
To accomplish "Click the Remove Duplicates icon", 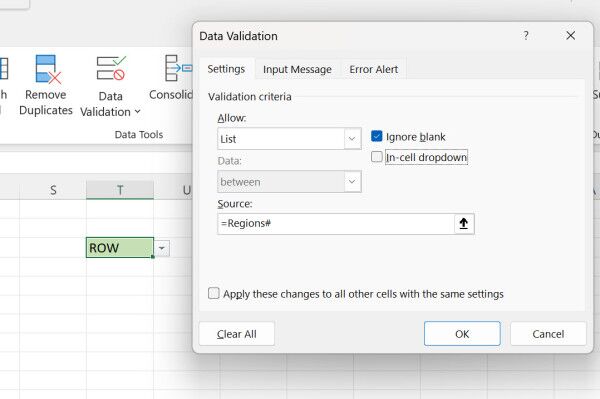I will (x=47, y=69).
